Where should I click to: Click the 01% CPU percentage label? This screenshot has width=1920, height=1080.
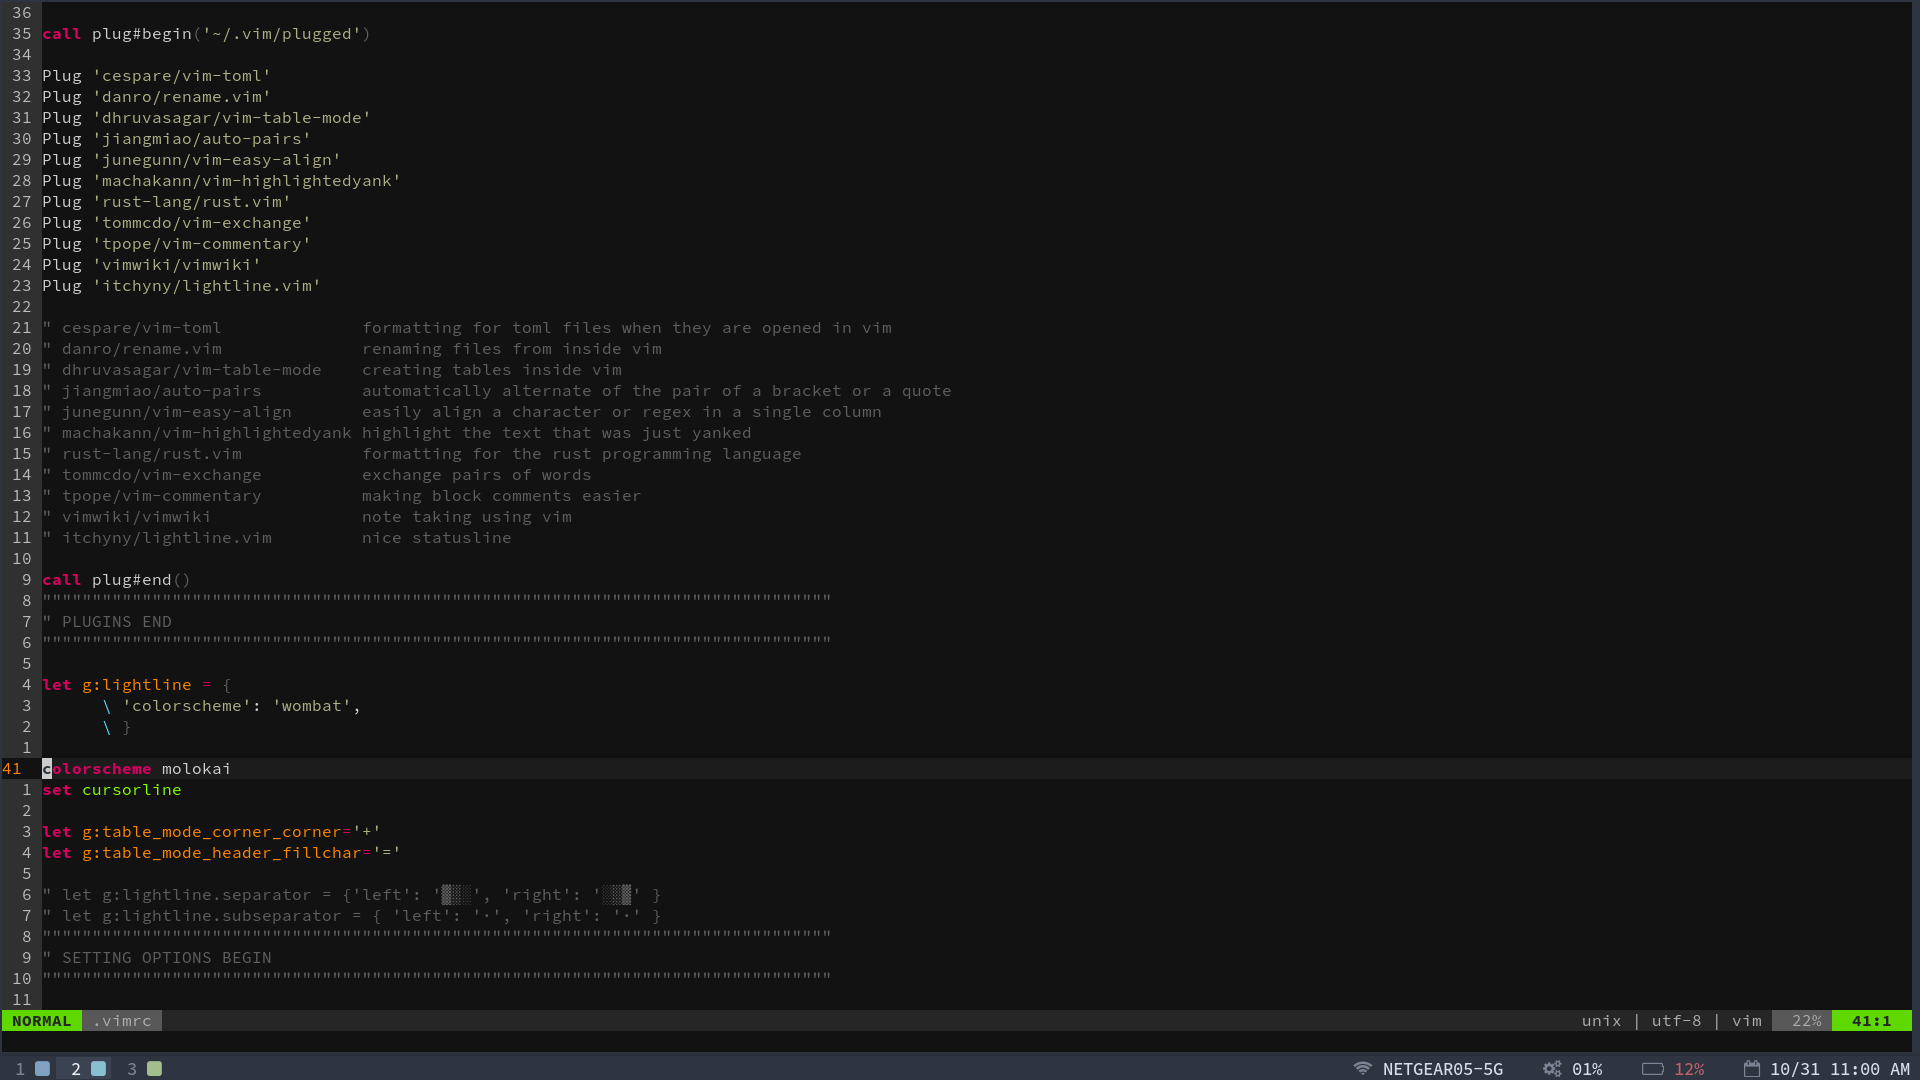tap(1591, 1068)
